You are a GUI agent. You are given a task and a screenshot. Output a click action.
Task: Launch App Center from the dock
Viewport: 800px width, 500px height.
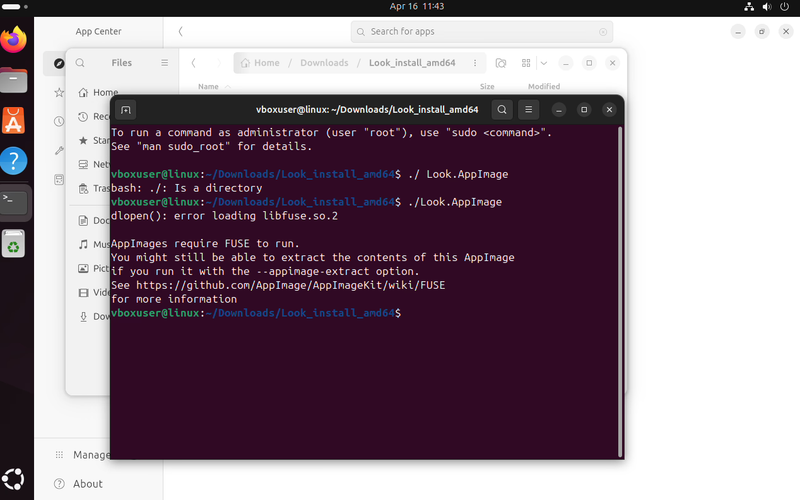(x=14, y=120)
